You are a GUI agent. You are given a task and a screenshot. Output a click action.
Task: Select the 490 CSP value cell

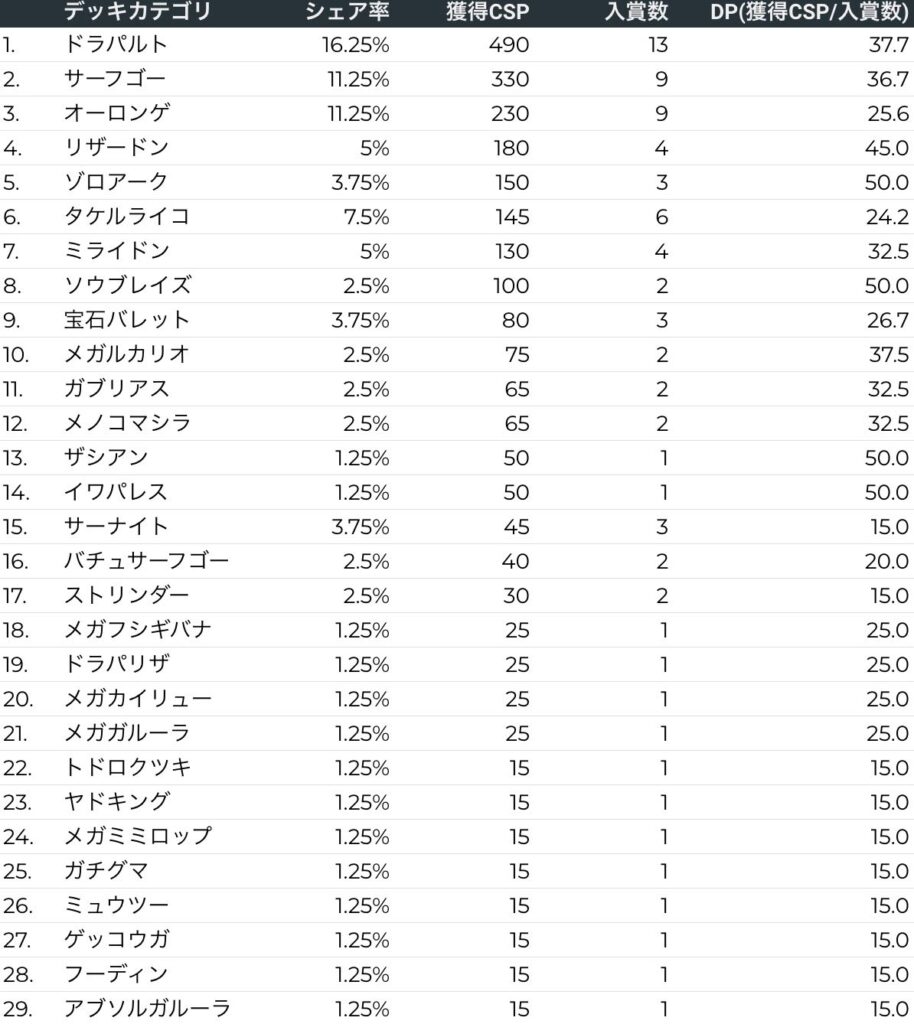point(509,45)
